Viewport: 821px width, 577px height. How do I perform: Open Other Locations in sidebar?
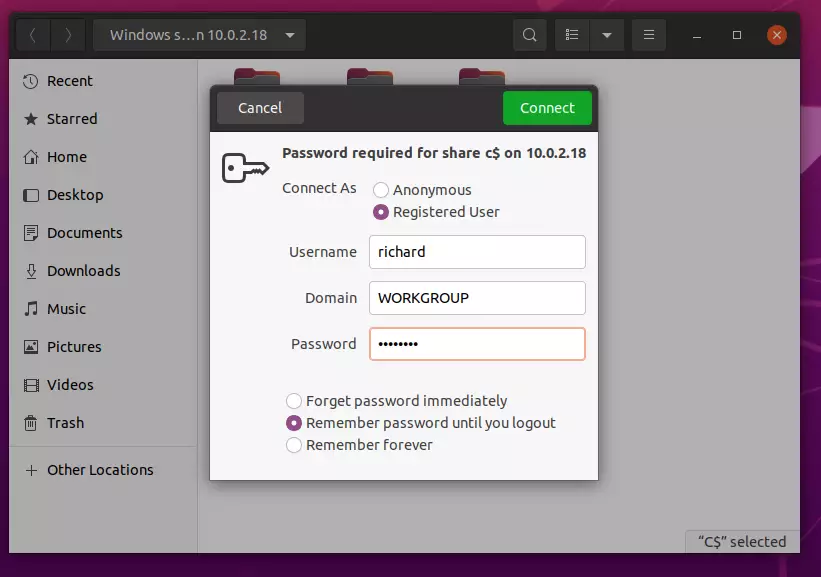[x=103, y=470]
